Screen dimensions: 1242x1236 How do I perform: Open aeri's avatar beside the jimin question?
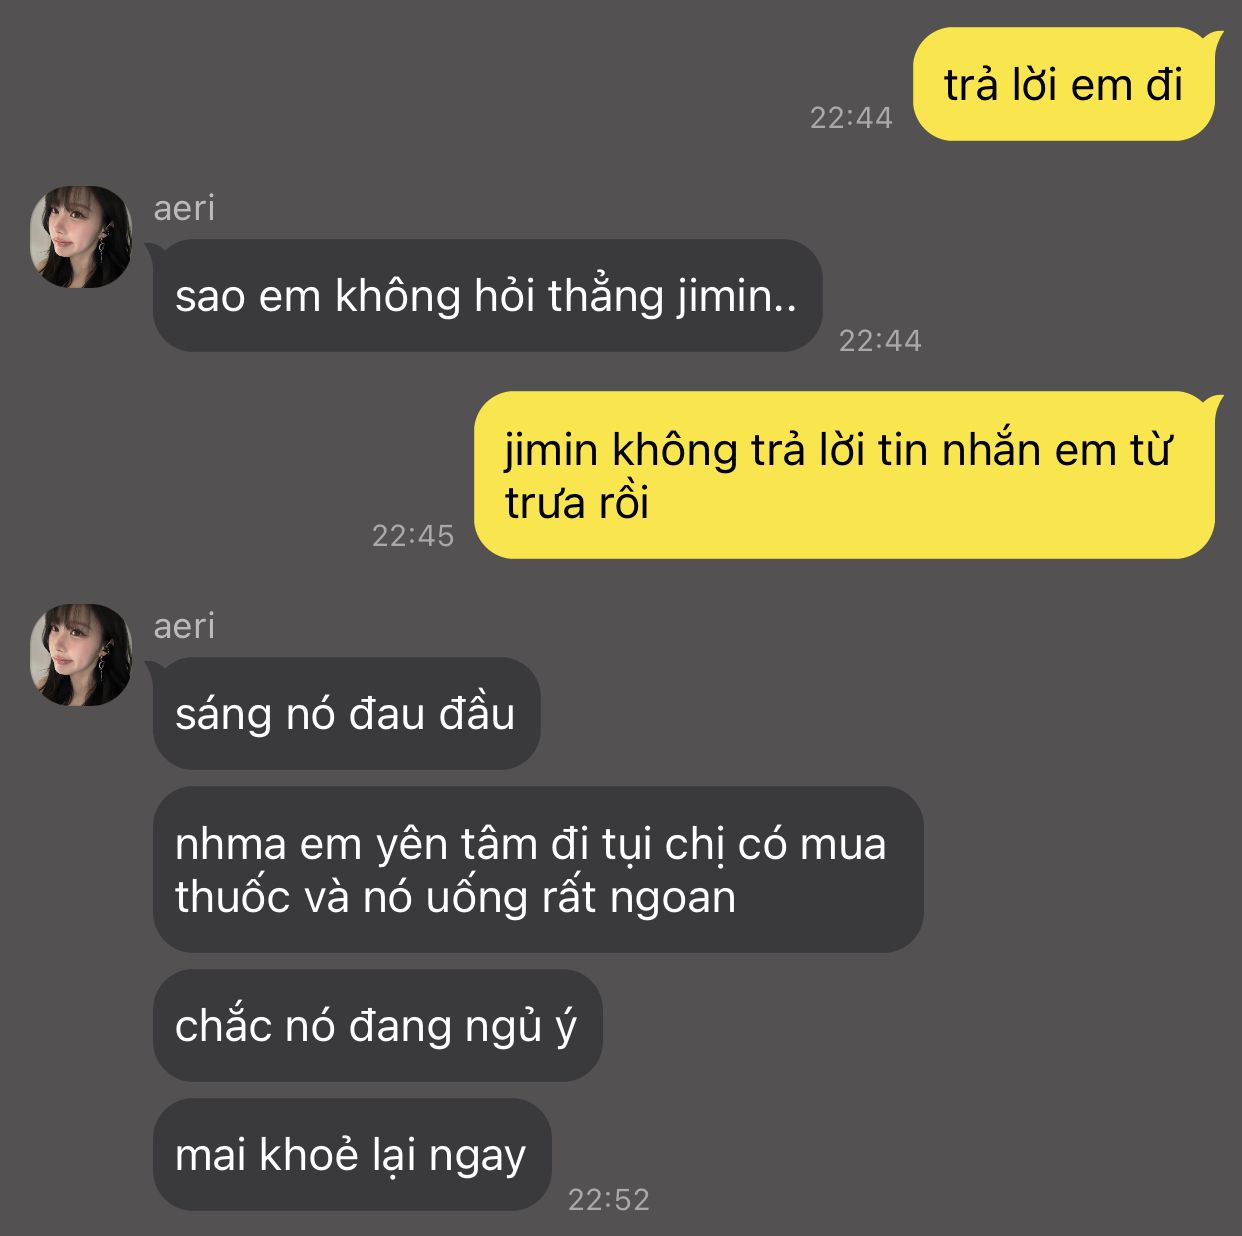point(81,237)
